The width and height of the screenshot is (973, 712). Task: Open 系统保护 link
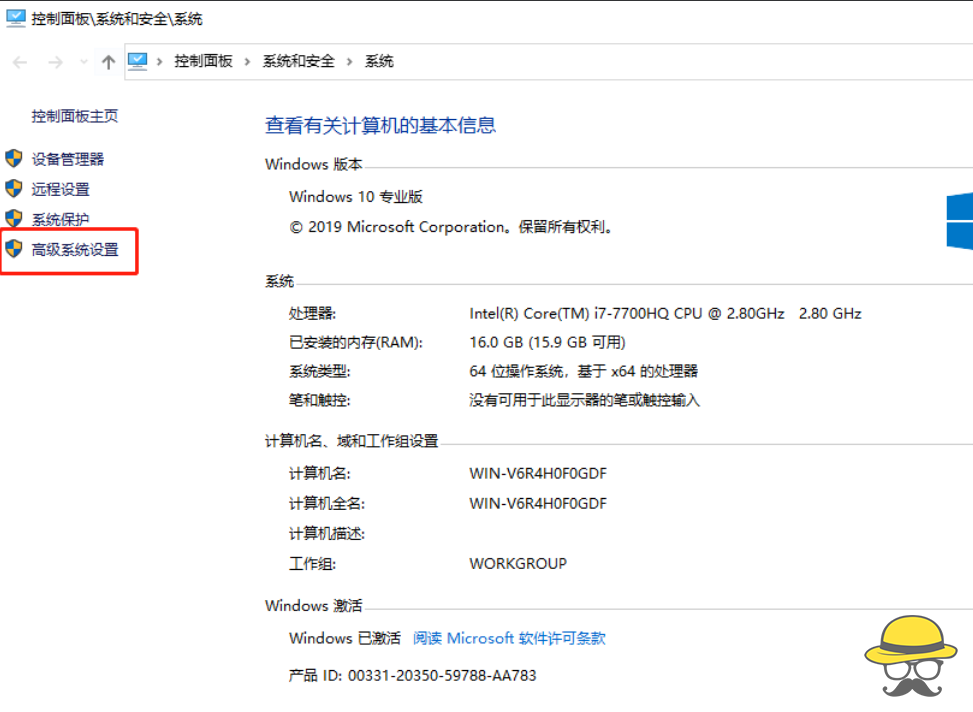pos(61,219)
